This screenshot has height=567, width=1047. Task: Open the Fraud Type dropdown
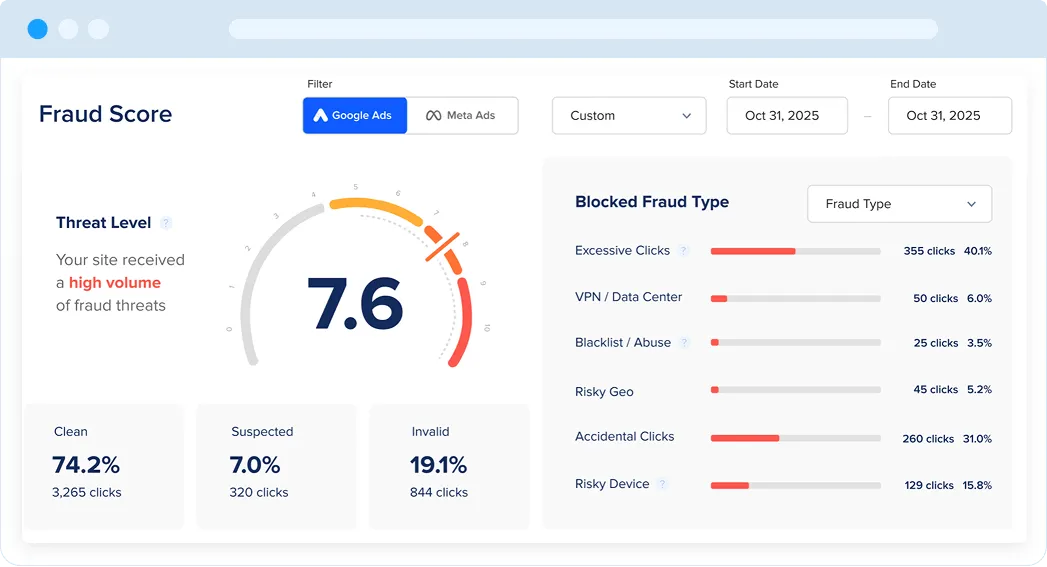point(899,204)
